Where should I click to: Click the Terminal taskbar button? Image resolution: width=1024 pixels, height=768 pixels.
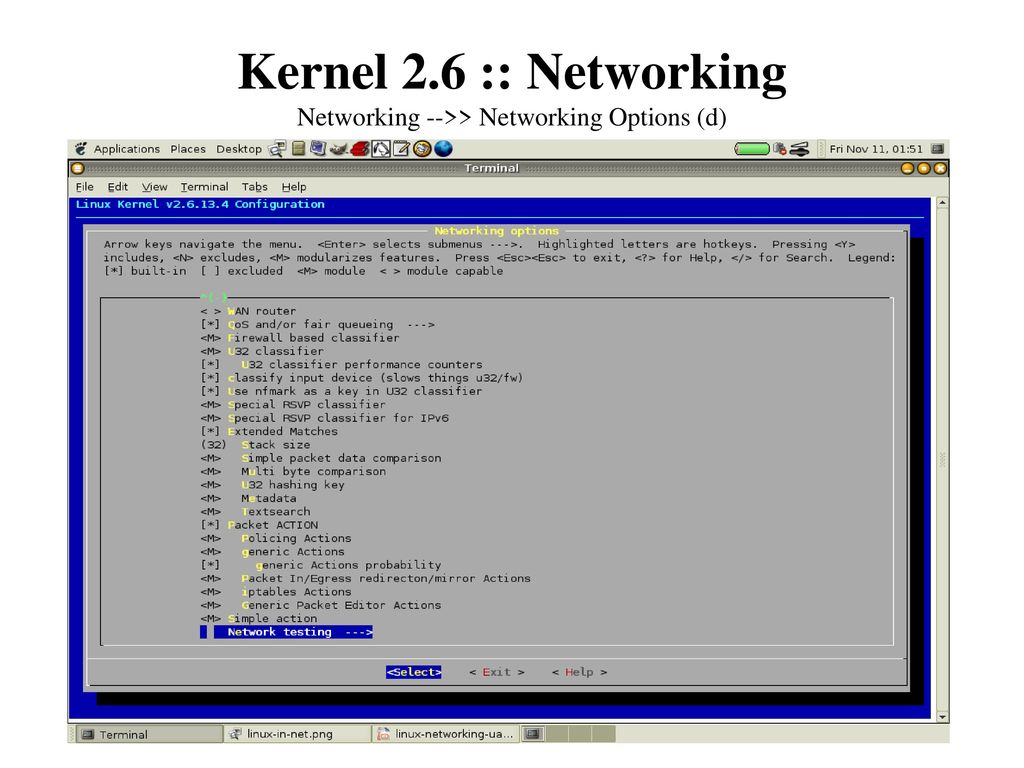coord(148,735)
